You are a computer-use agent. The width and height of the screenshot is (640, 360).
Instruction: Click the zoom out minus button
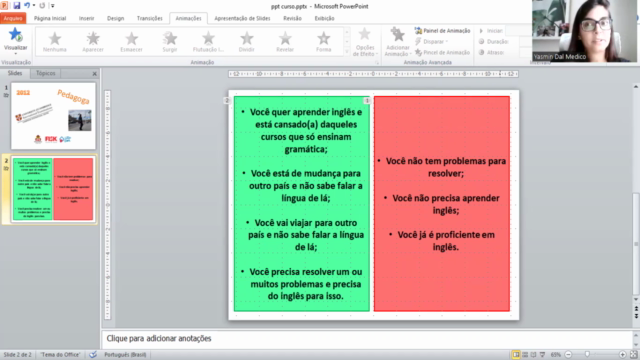pyautogui.click(x=568, y=355)
